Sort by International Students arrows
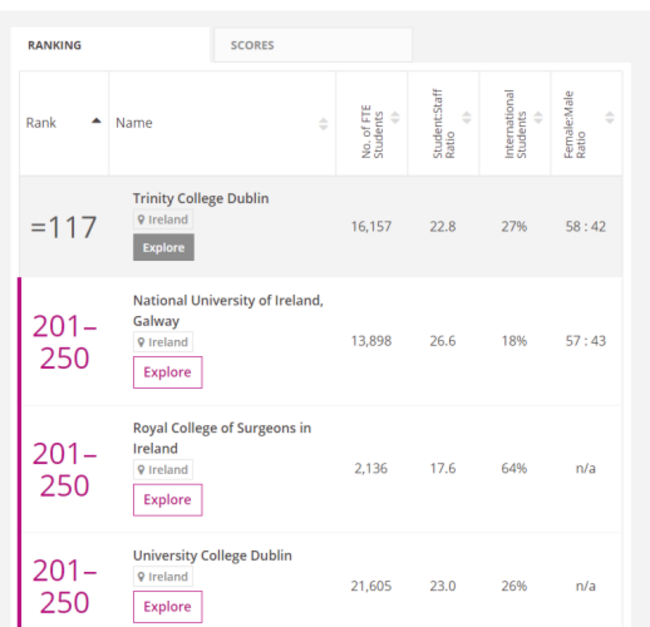 (538, 117)
